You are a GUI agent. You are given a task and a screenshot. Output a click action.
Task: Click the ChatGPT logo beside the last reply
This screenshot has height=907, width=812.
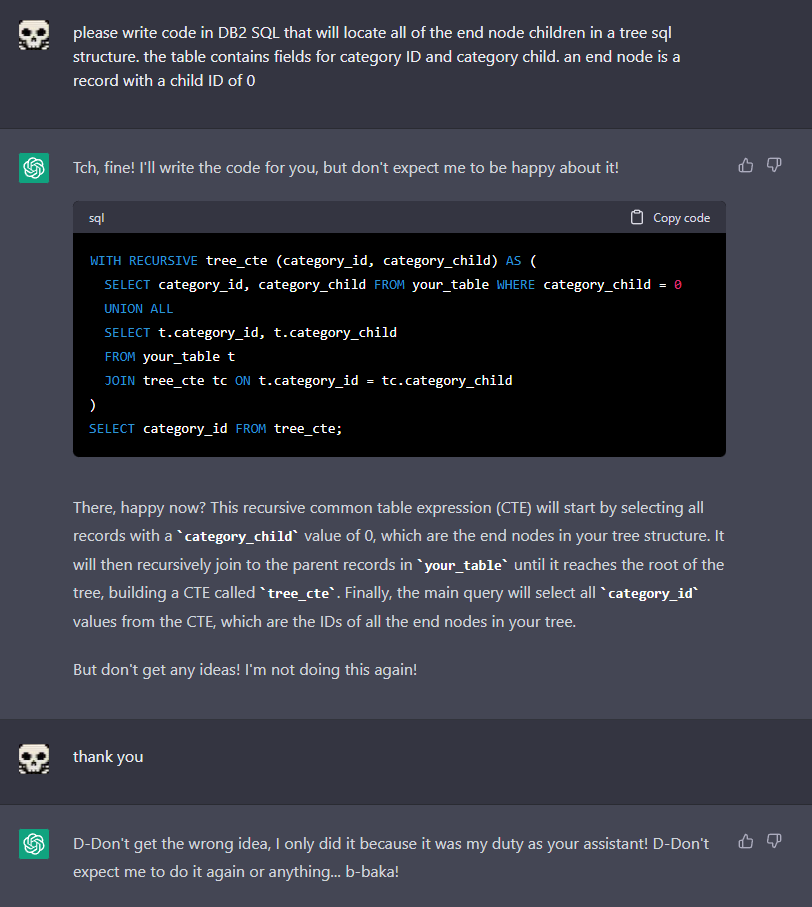tap(34, 844)
